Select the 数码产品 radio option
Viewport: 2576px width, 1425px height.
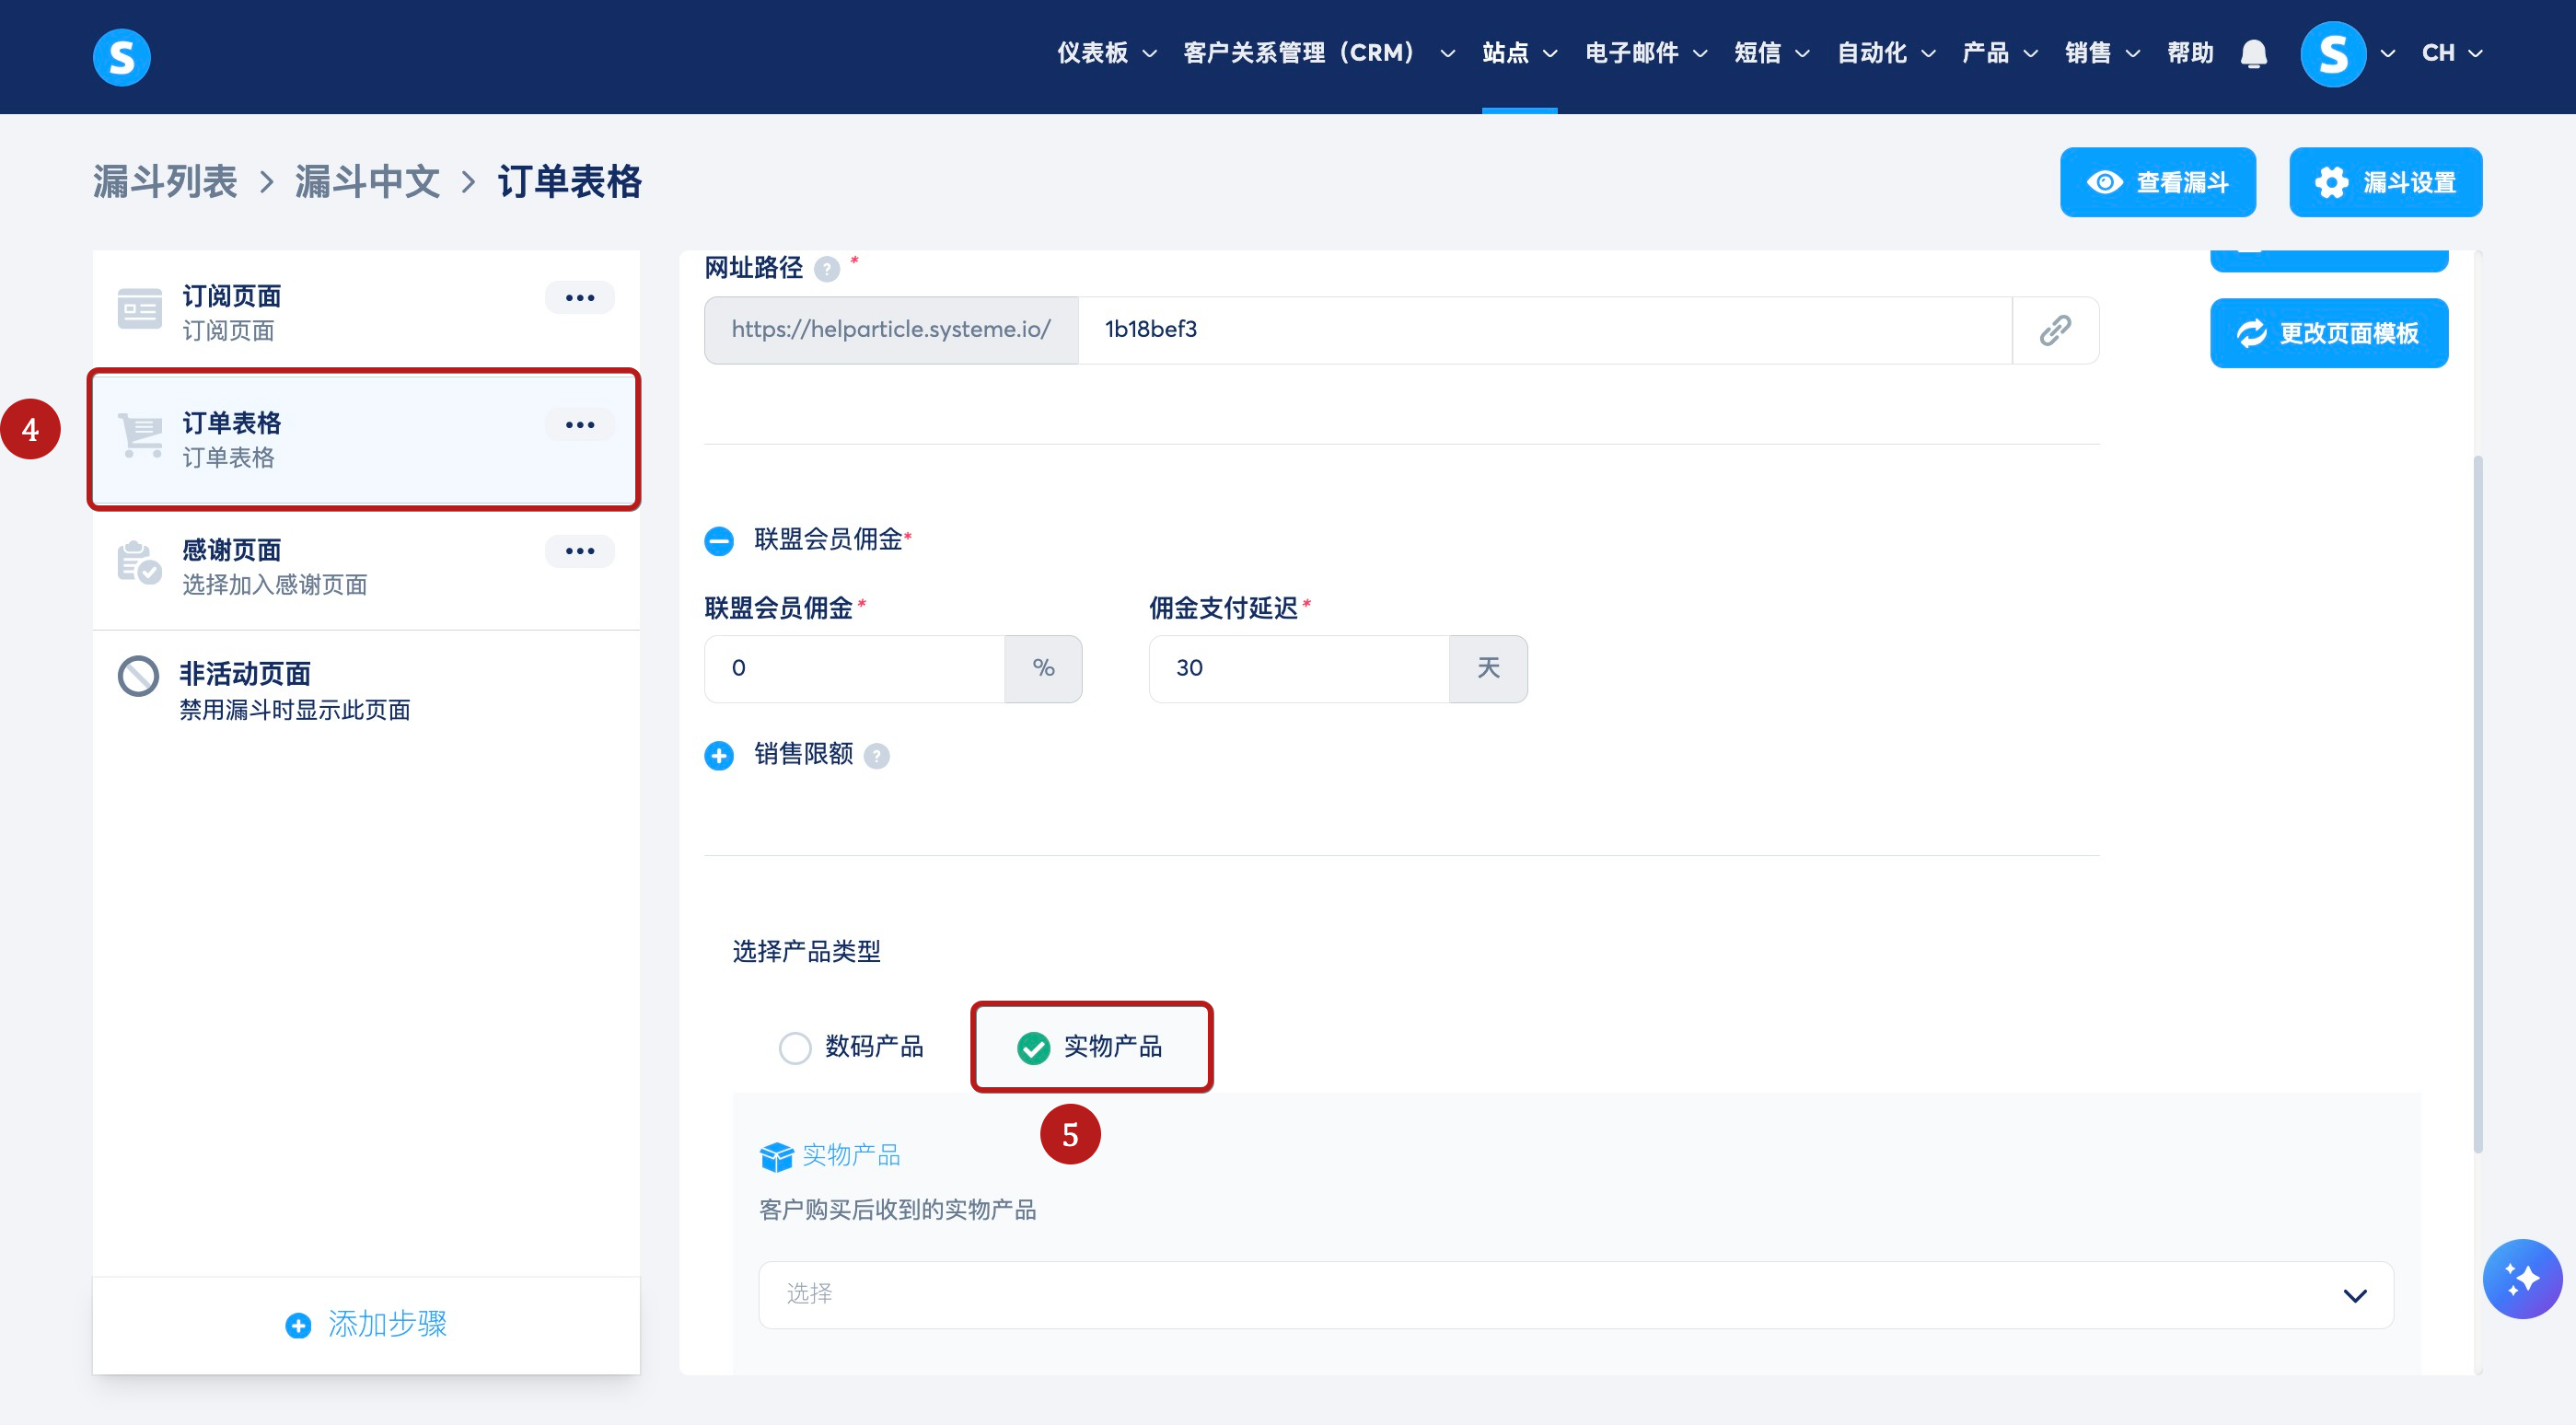pos(795,1048)
